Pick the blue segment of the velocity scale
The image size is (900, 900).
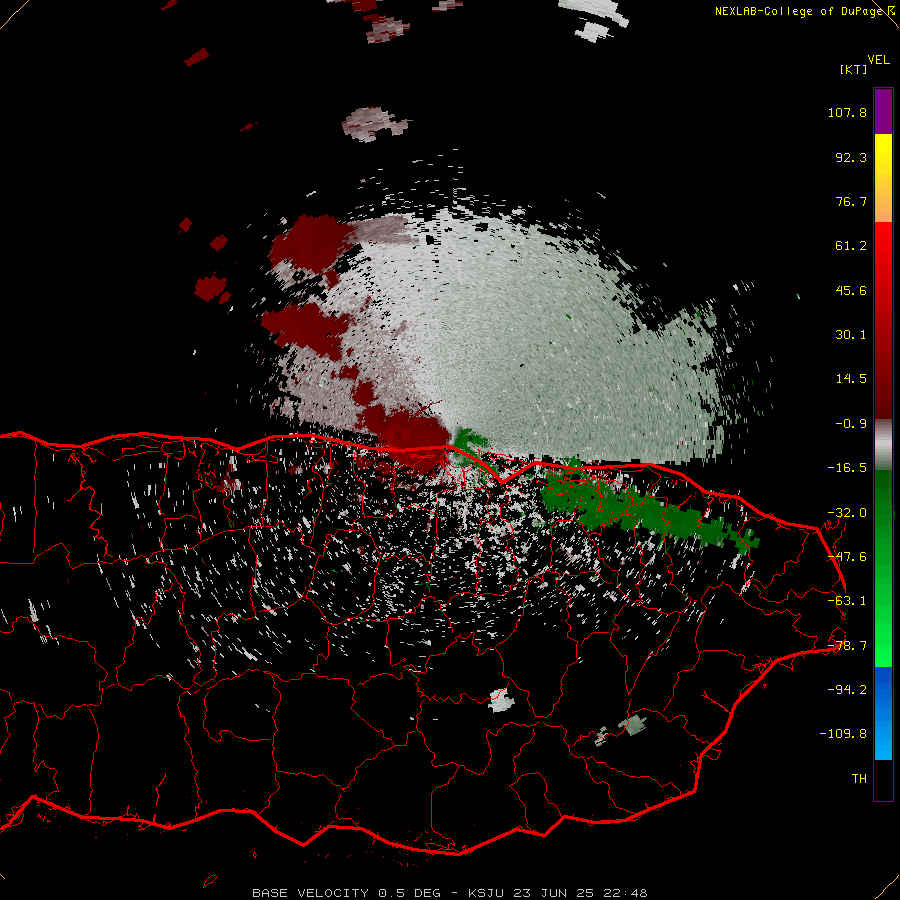(883, 713)
